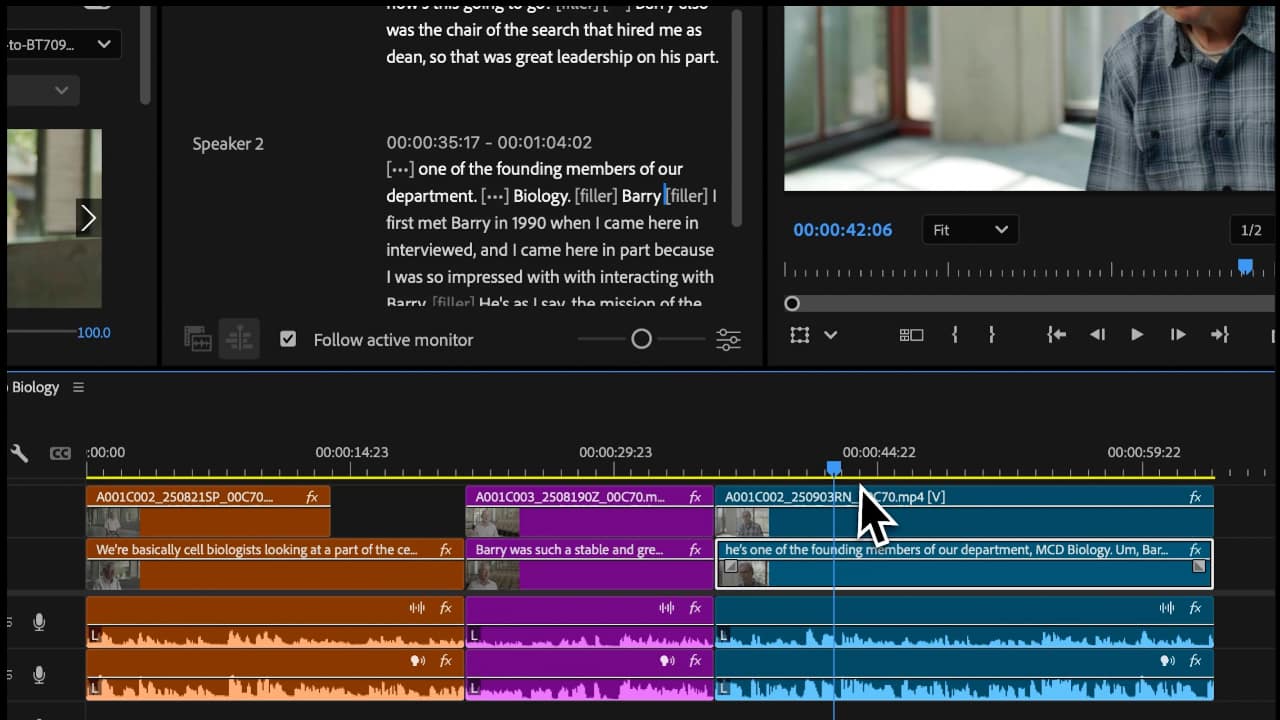Click 00:00:14:23 on the timeline ruler

352,452
